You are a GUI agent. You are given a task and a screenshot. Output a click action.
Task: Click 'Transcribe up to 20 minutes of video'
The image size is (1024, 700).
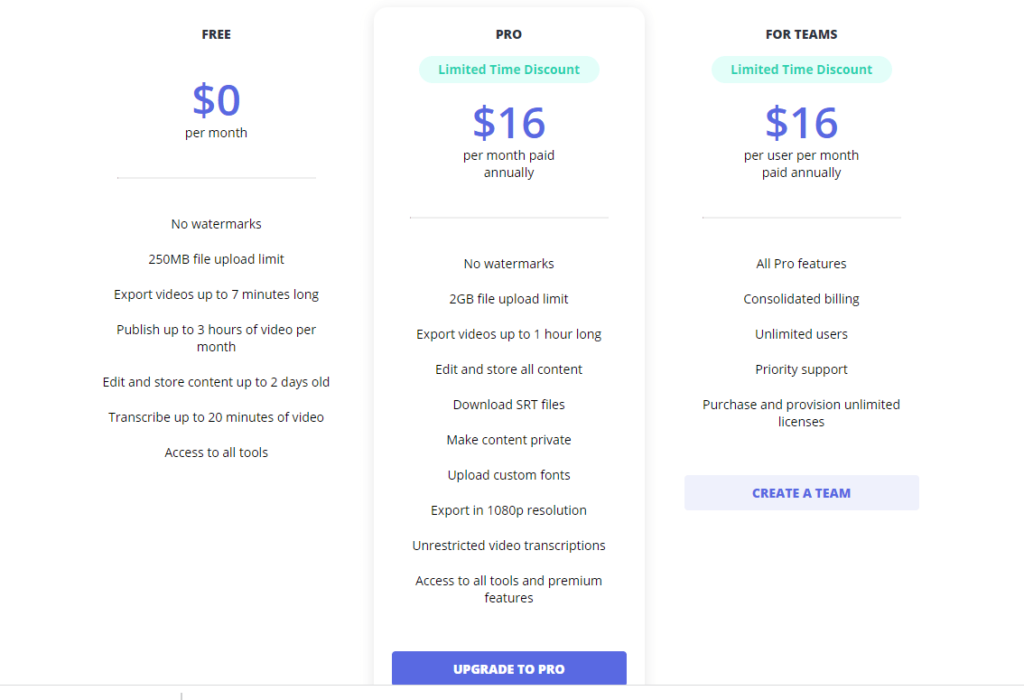216,417
